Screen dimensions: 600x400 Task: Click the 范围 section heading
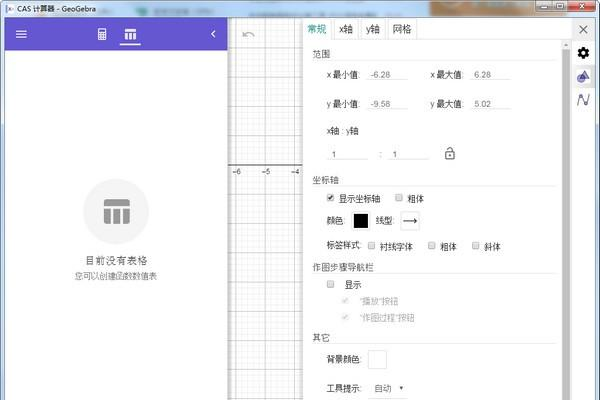click(321, 54)
